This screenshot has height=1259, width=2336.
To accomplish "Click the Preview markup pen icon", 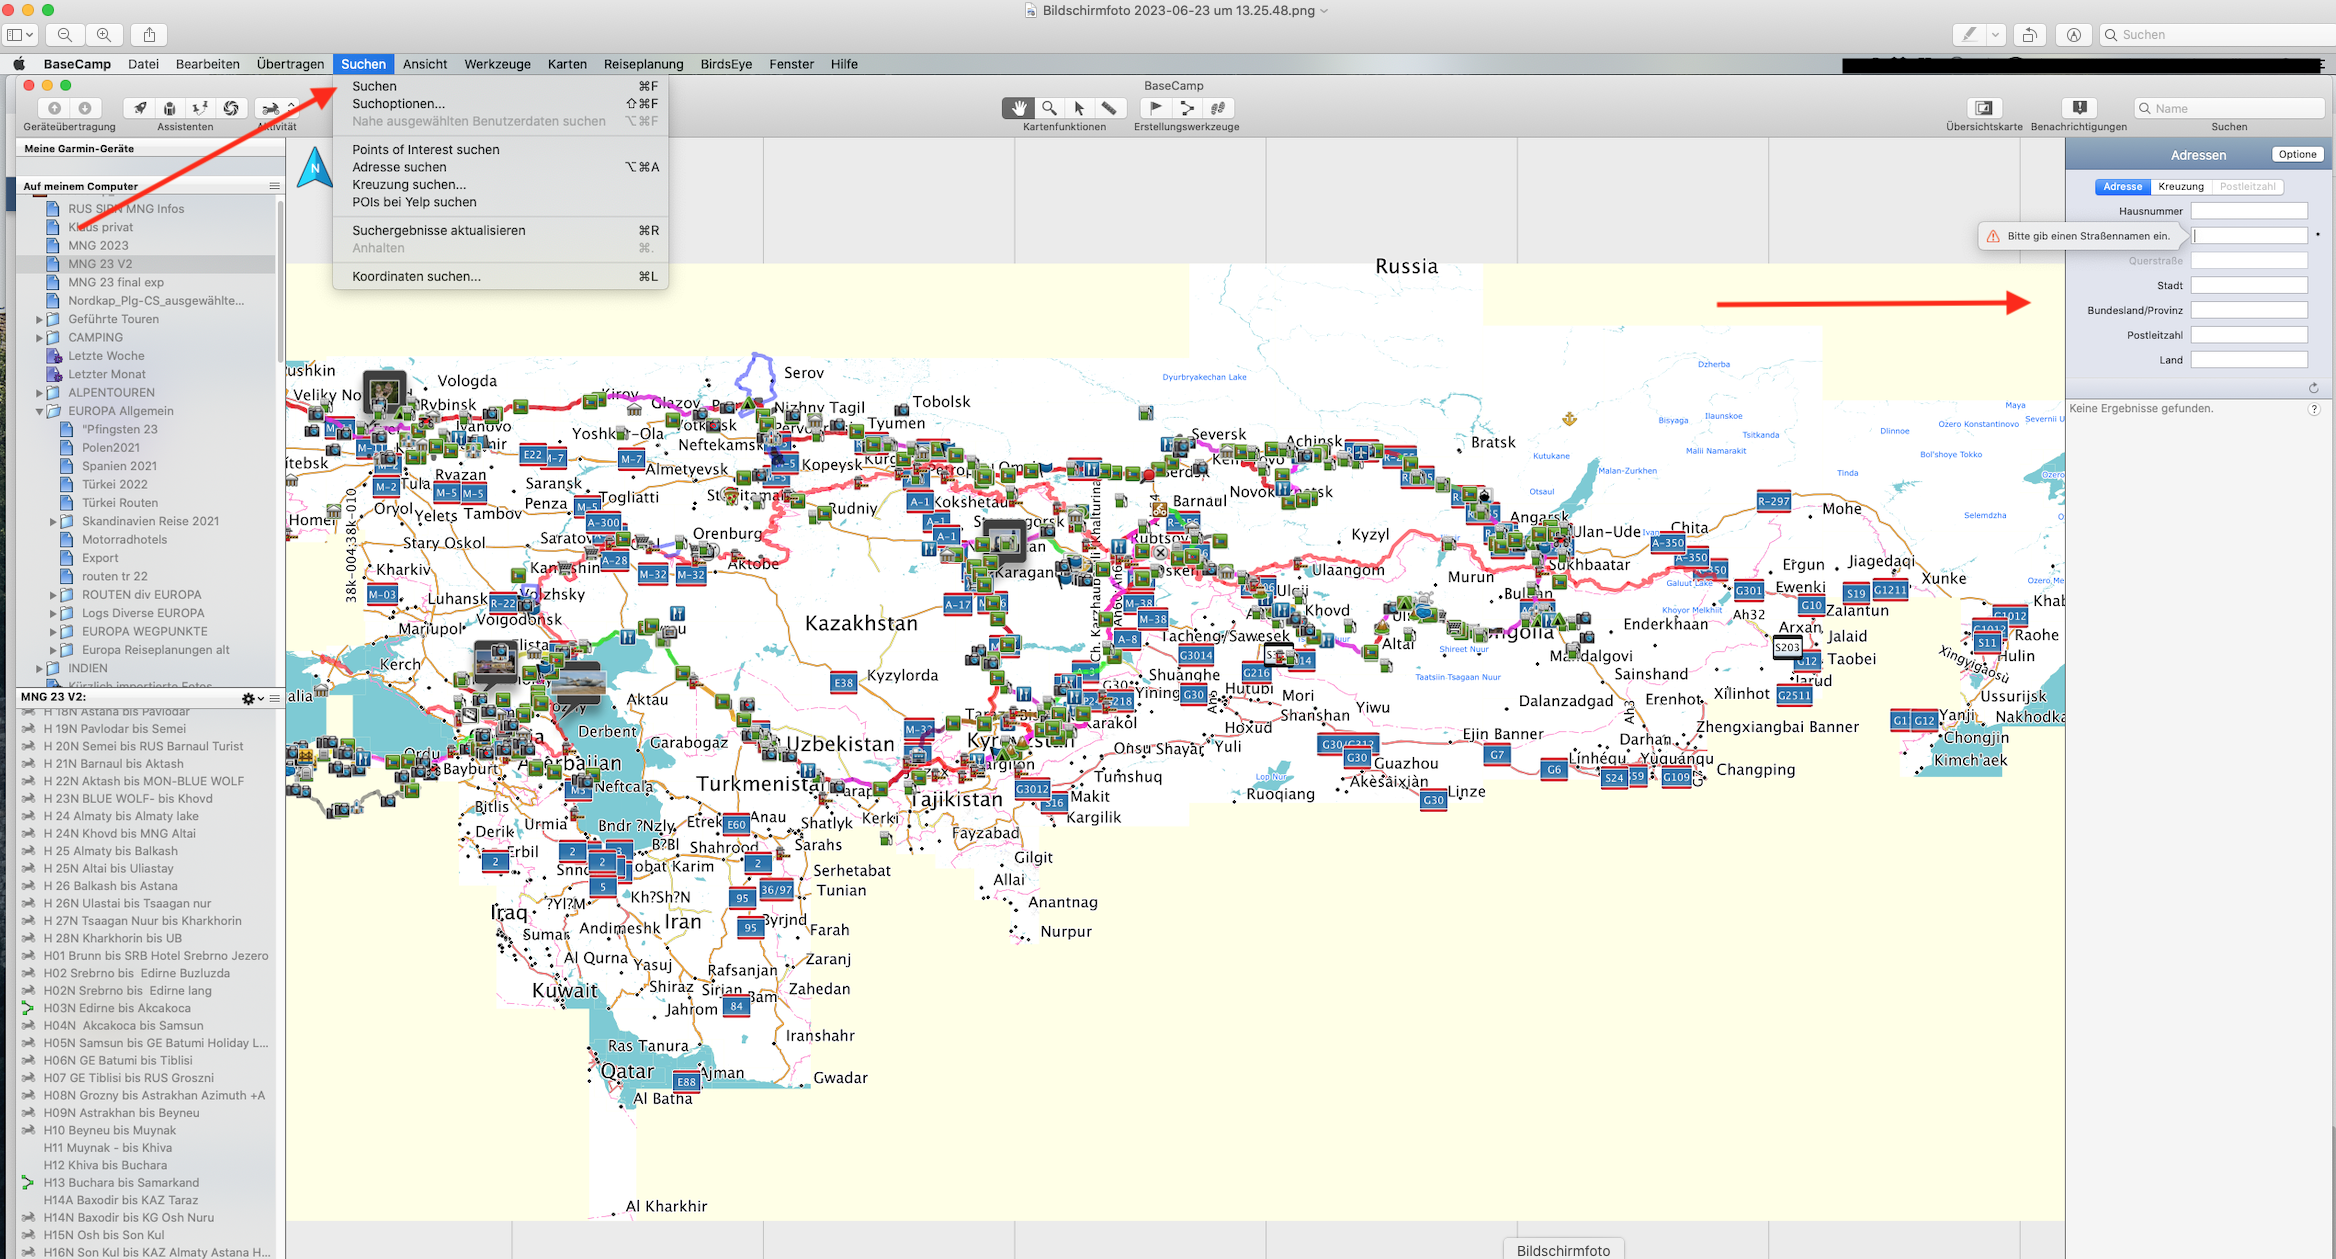I will click(x=1969, y=35).
